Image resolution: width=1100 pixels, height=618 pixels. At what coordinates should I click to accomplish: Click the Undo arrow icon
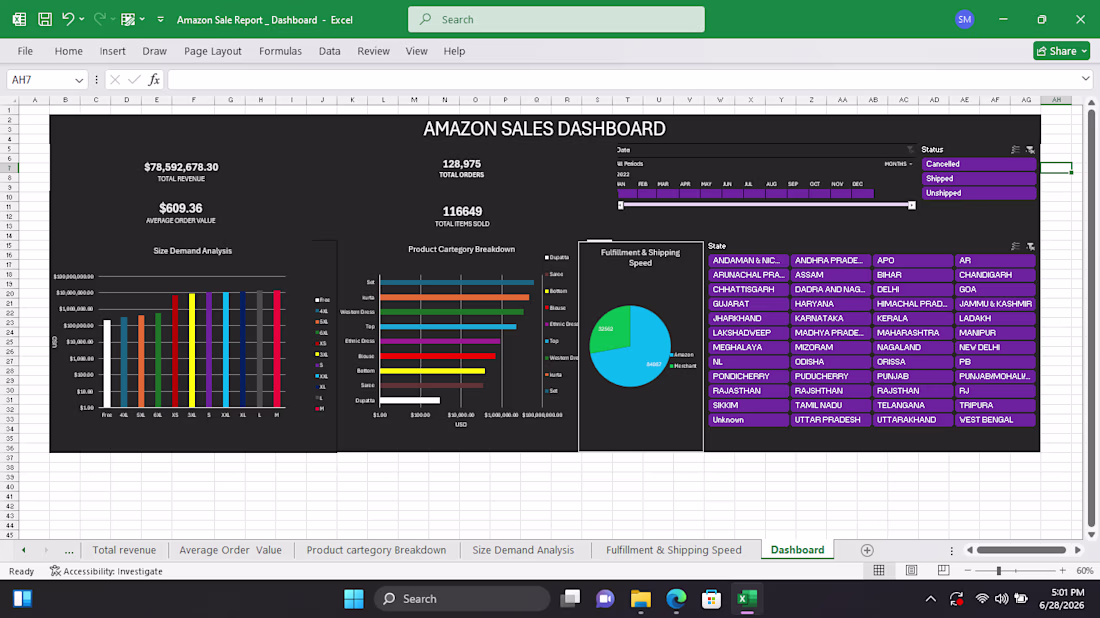[x=67, y=20]
